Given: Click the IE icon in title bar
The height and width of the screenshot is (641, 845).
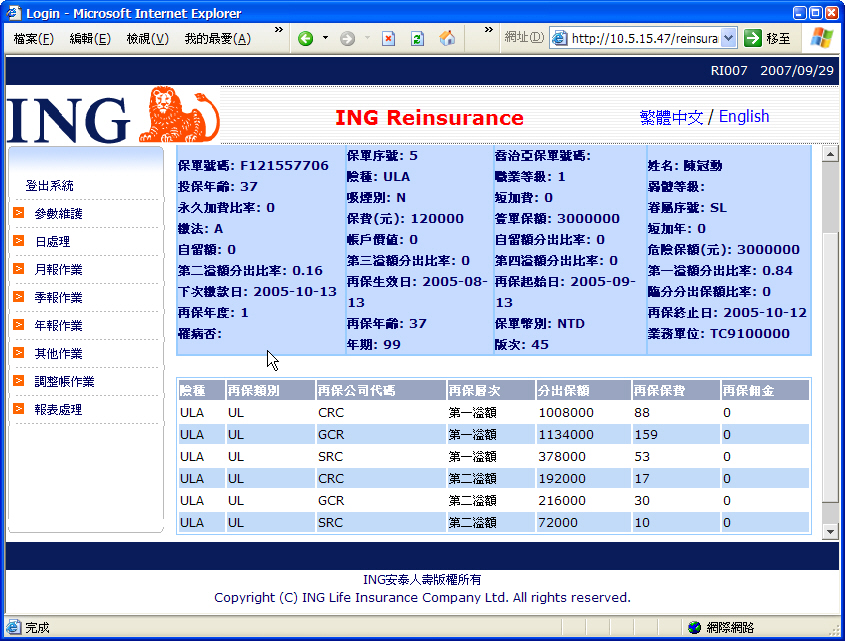Looking at the screenshot, I should coord(14,12).
